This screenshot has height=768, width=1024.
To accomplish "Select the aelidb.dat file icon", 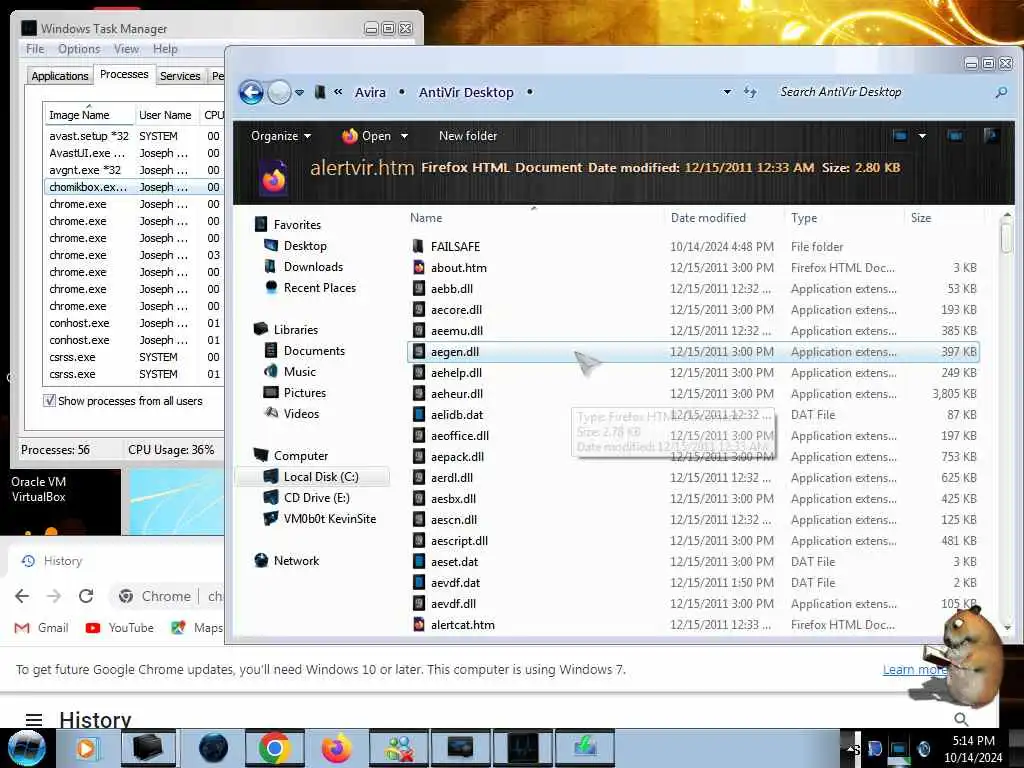I will 419,414.
